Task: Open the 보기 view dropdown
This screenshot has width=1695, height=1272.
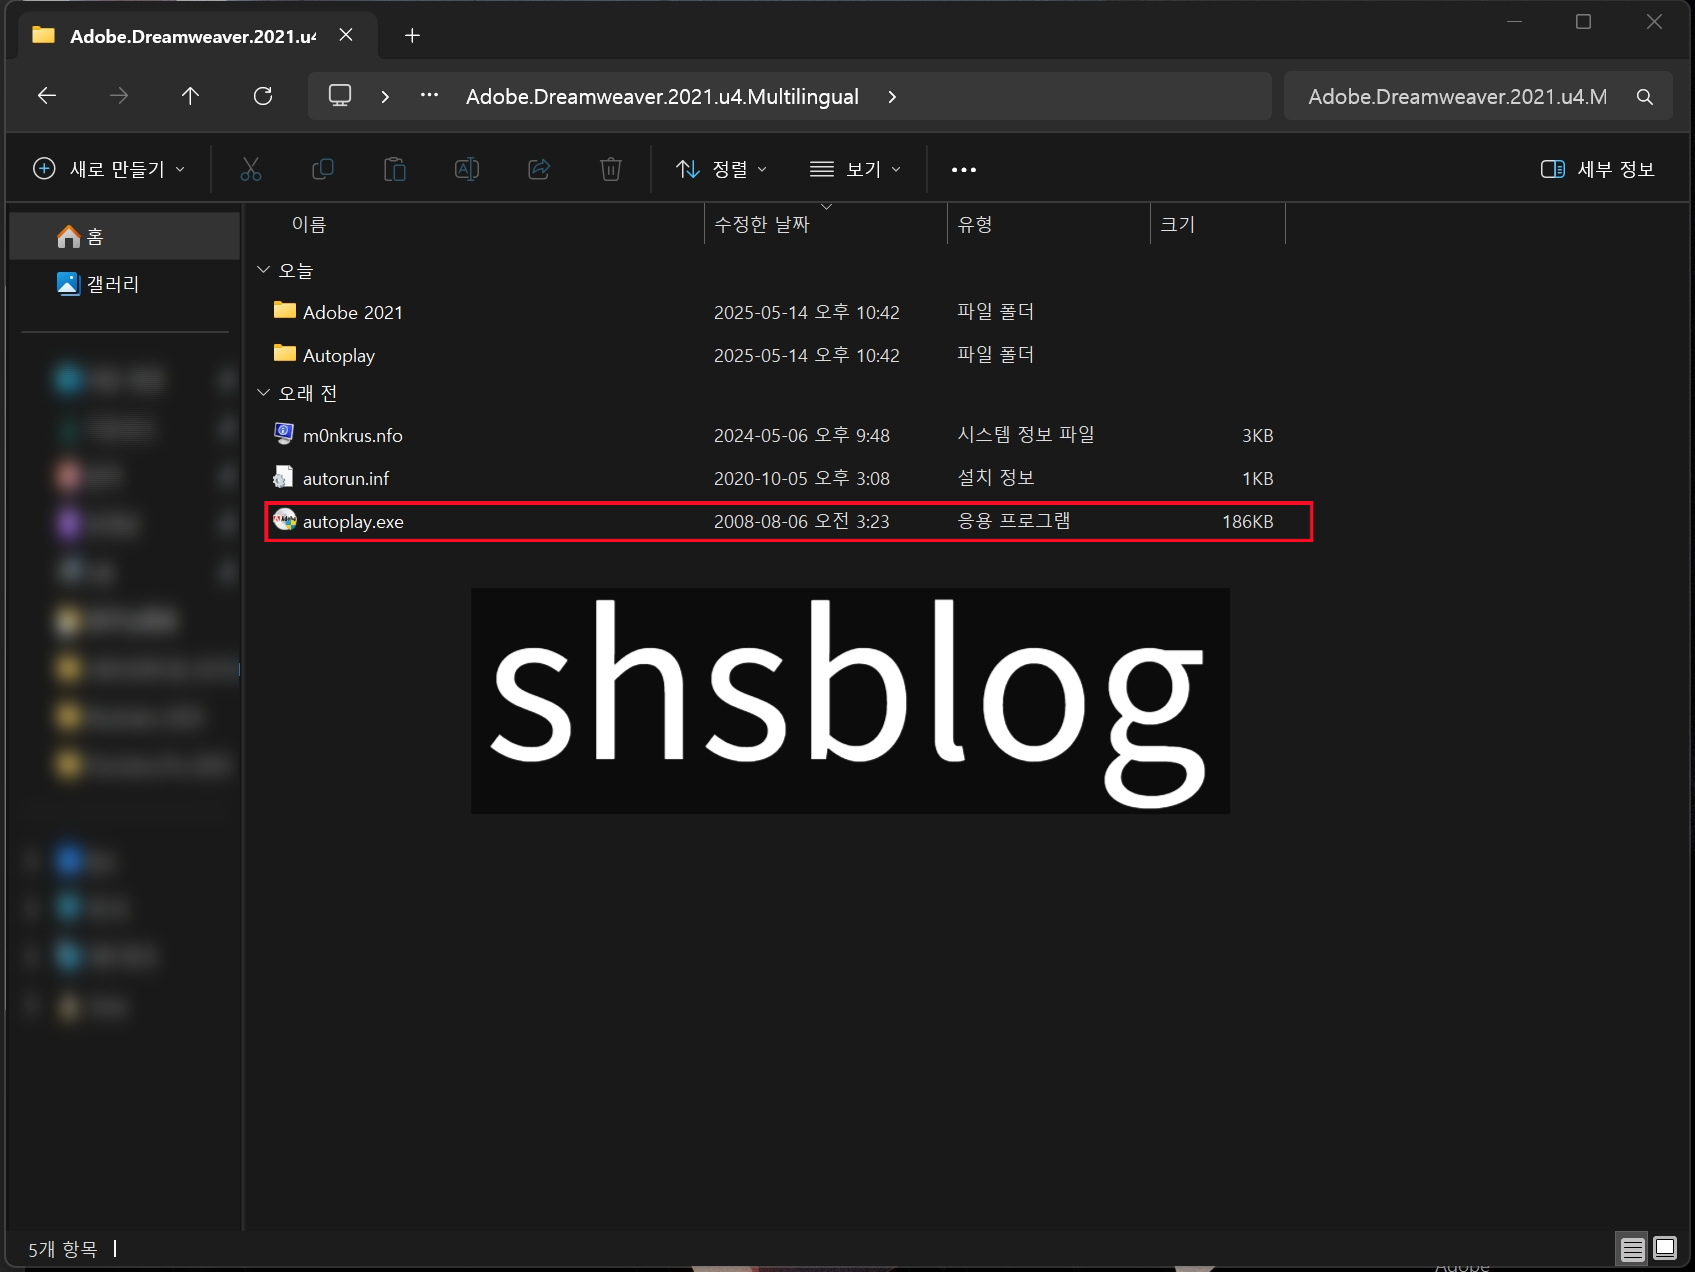Action: pos(855,169)
